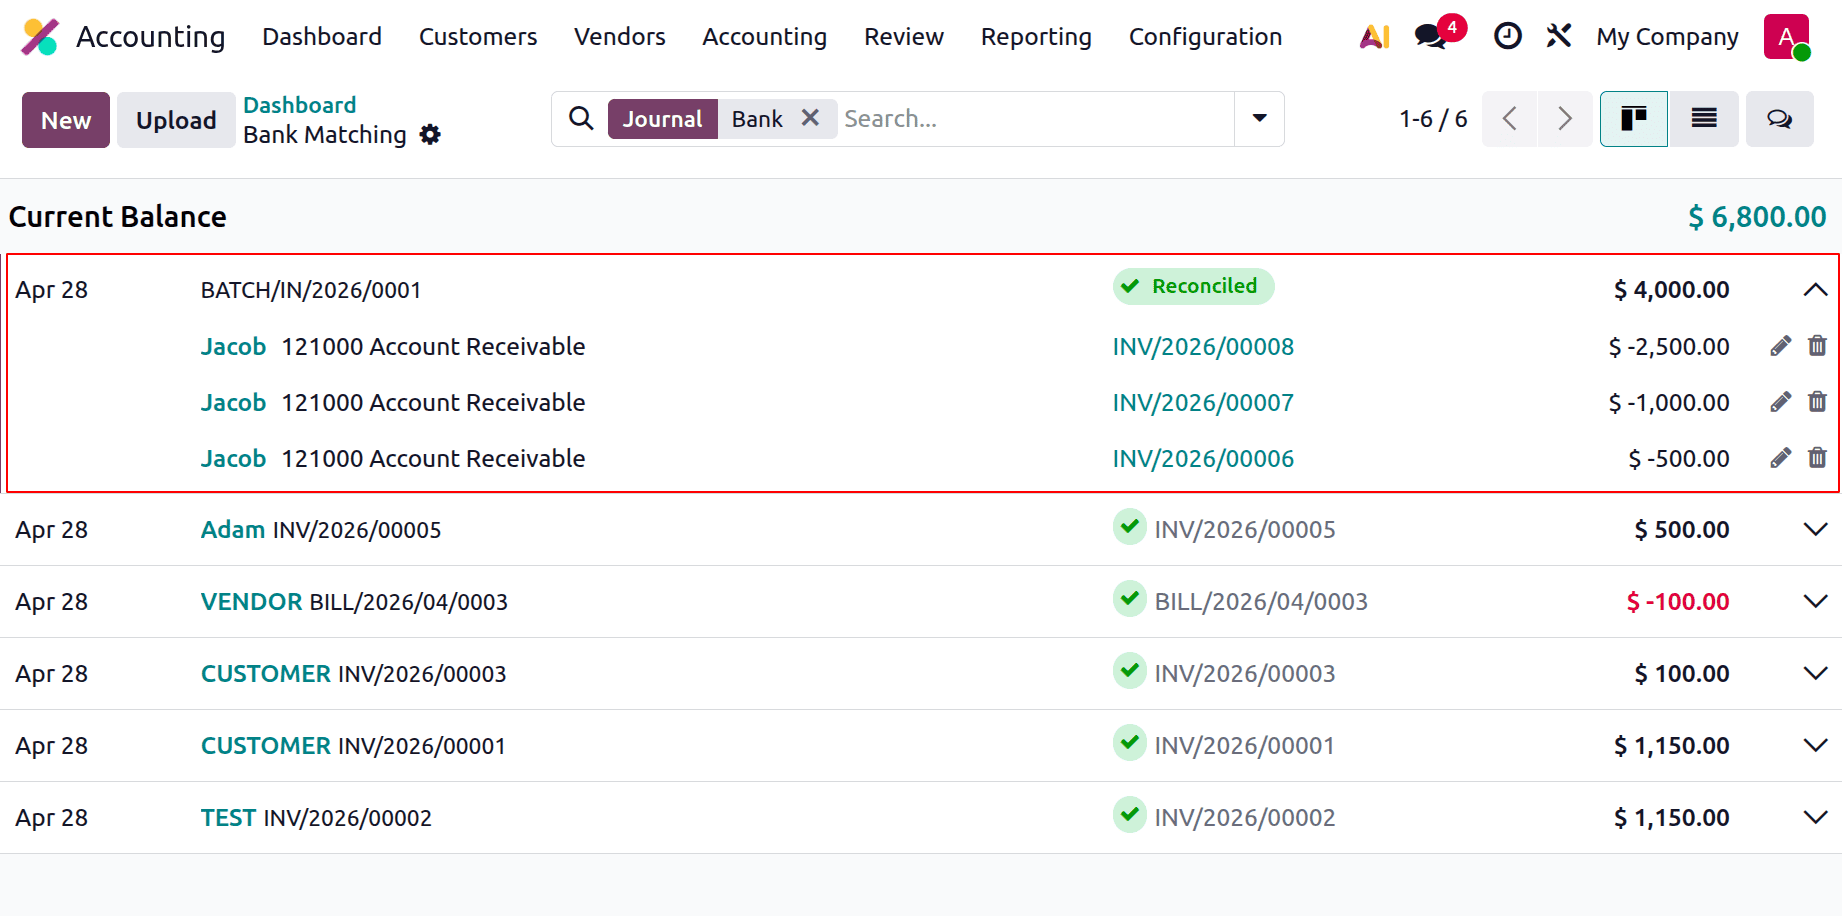This screenshot has width=1842, height=916.
Task: Open the developer tools wrench icon
Action: pos(1559,37)
